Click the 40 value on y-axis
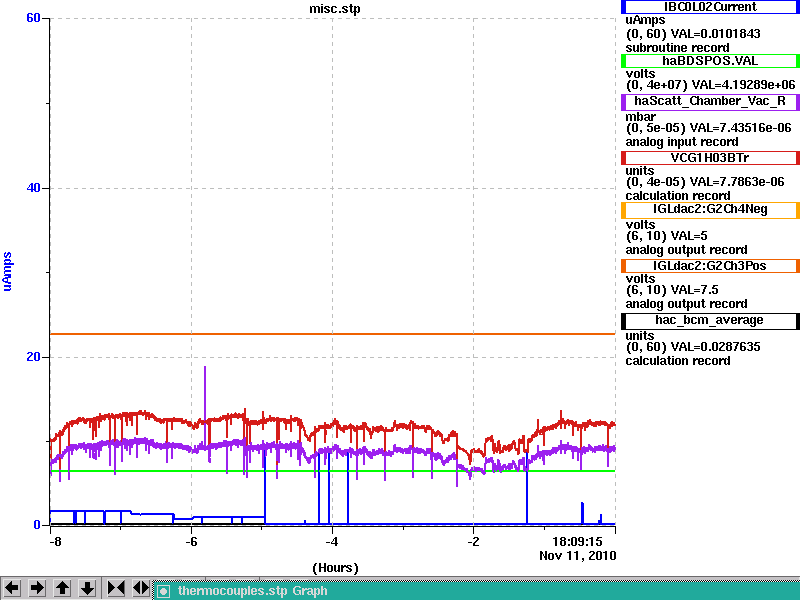The image size is (800, 600). coord(33,188)
